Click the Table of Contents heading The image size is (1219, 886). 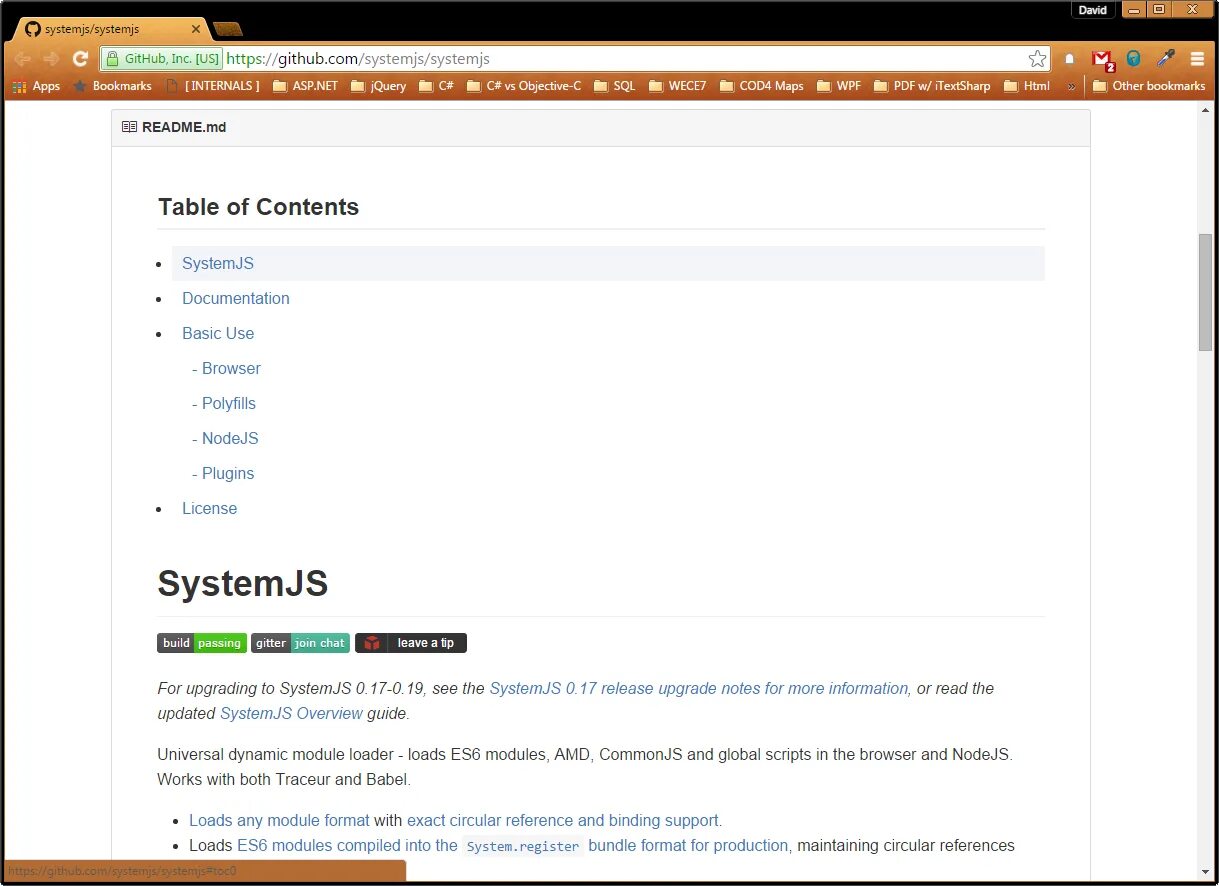tap(258, 207)
